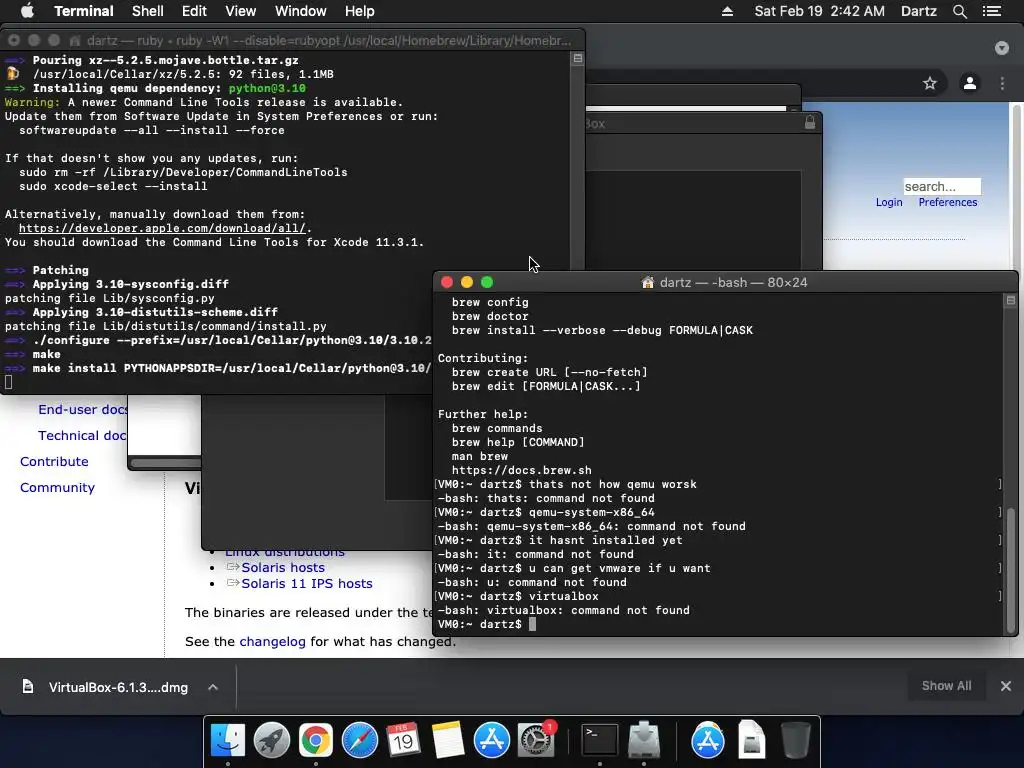Open the Apple menu
Viewport: 1024px width, 768px height.
point(27,11)
